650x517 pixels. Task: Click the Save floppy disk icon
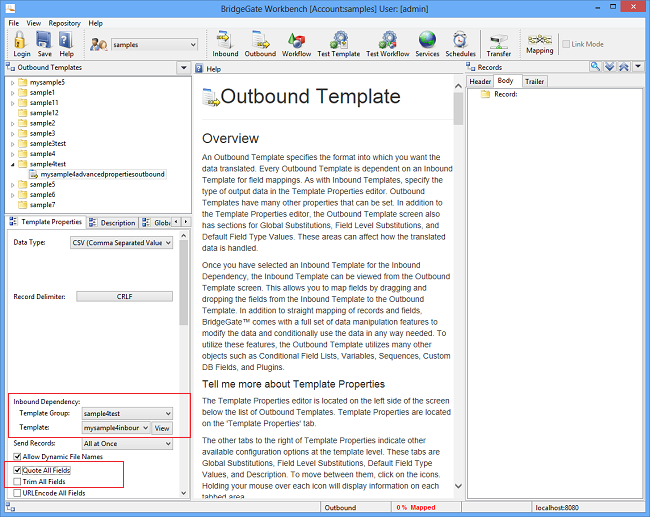(44, 40)
